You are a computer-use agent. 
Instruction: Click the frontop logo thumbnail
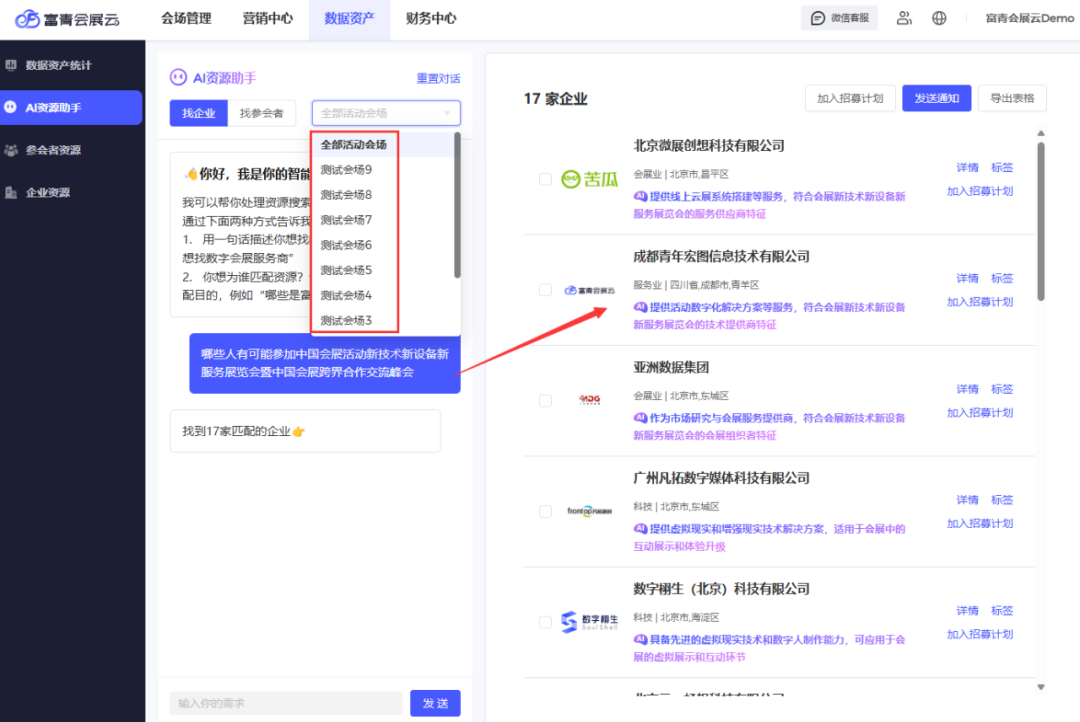tap(589, 511)
